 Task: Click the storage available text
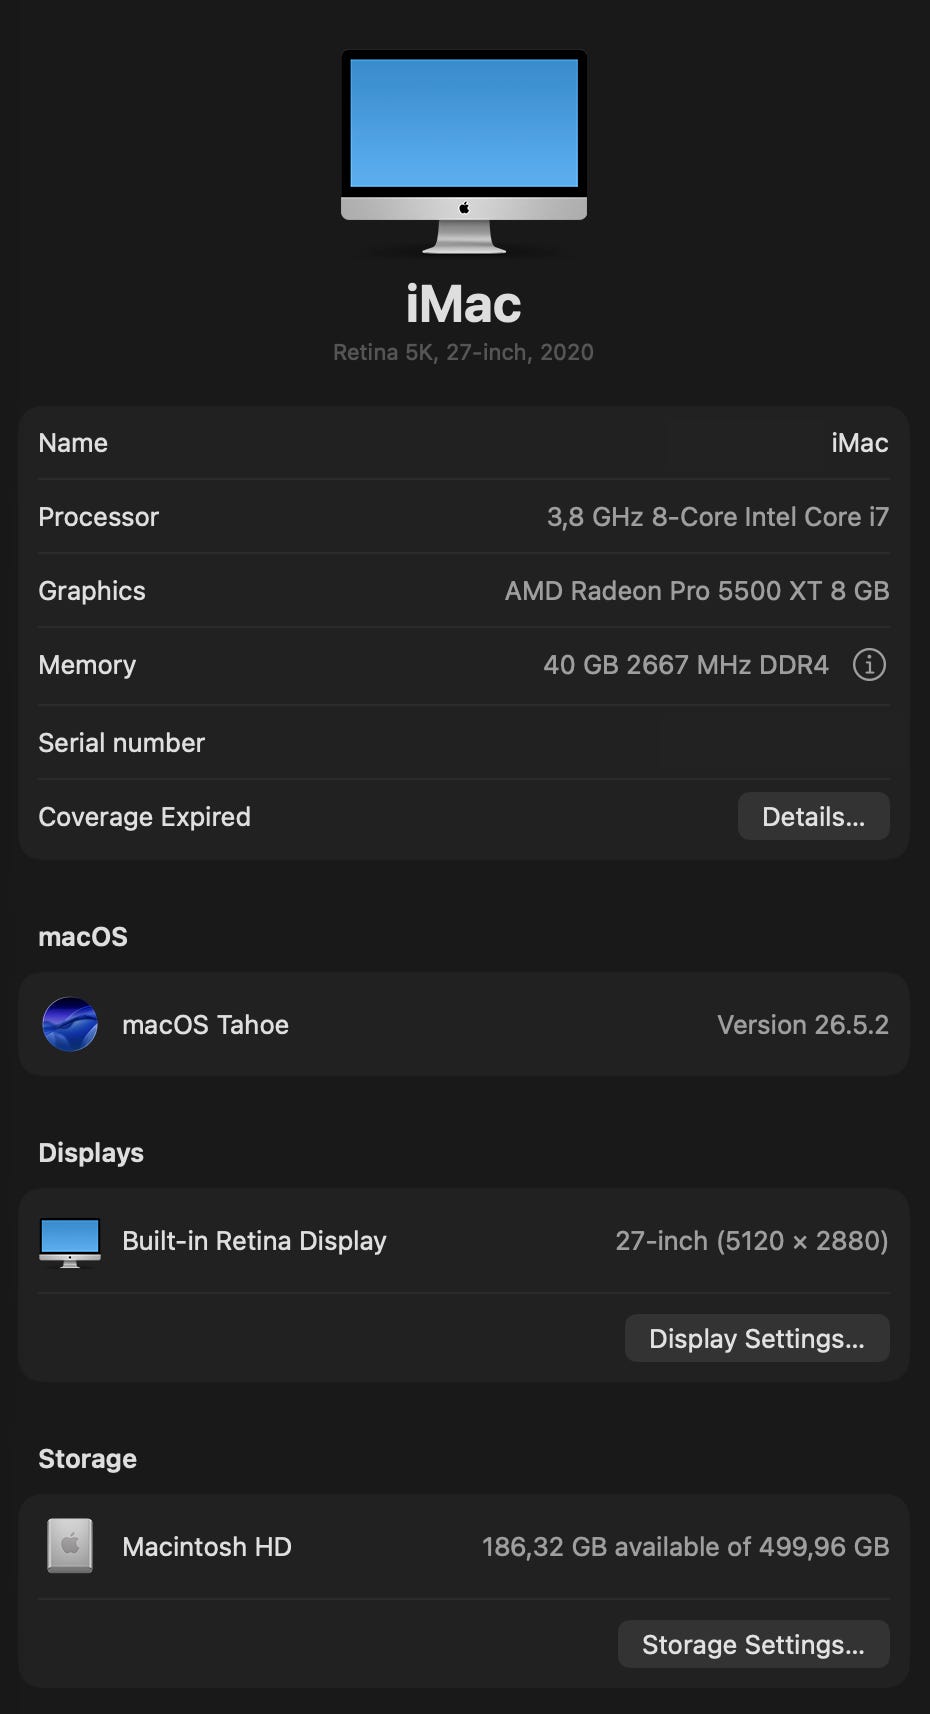686,1547
